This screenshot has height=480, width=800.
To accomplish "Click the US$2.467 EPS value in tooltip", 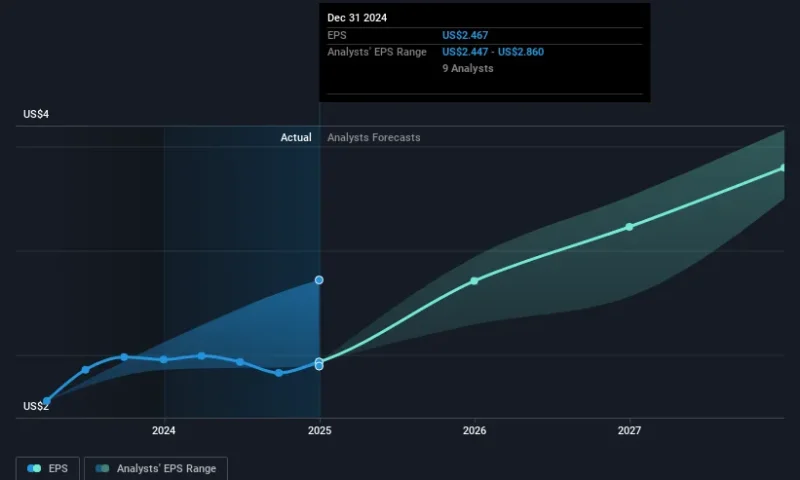I will point(465,35).
